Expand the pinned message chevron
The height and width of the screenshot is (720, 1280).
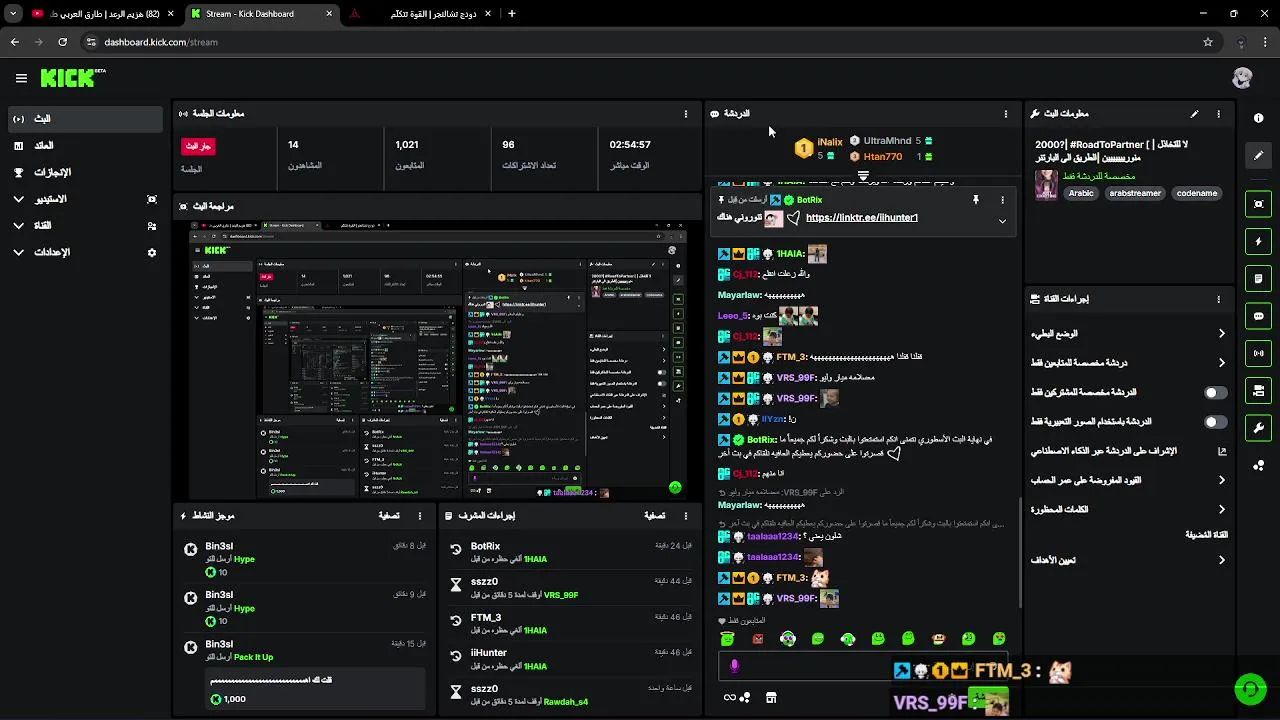pos(1002,222)
